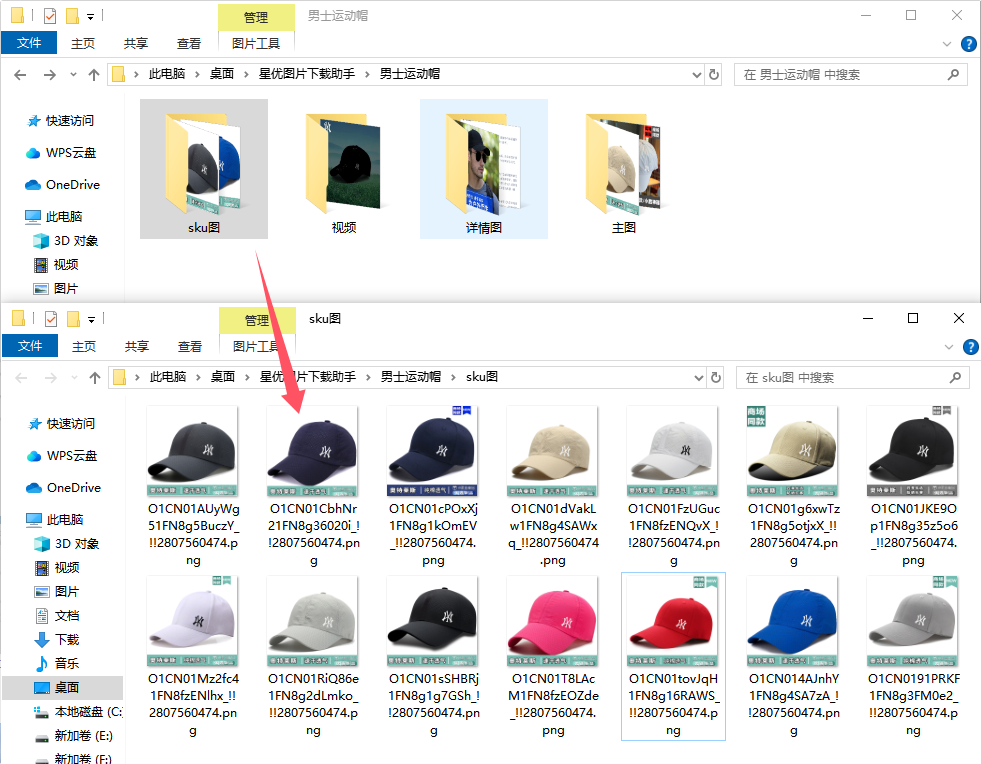Click properties quick-access icon in 男士运动帽 title bar
This screenshot has width=981, height=764.
click(x=49, y=16)
